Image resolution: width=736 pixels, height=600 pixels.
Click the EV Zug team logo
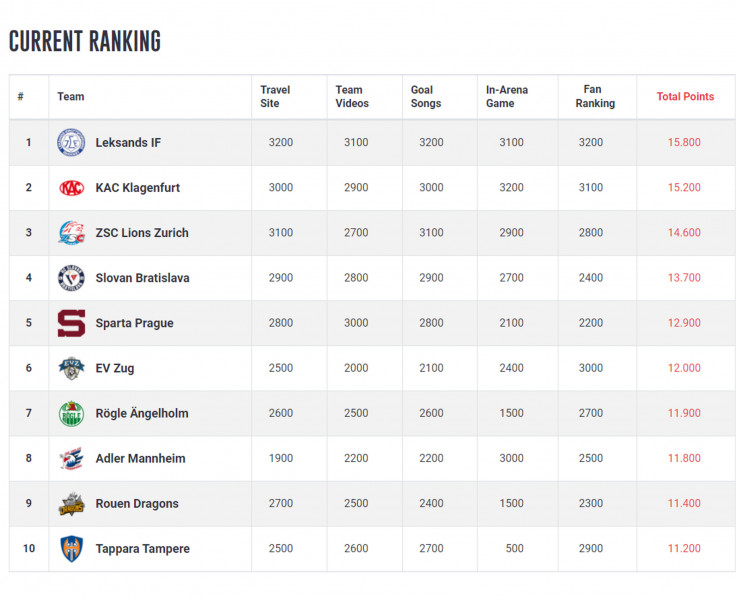(71, 368)
